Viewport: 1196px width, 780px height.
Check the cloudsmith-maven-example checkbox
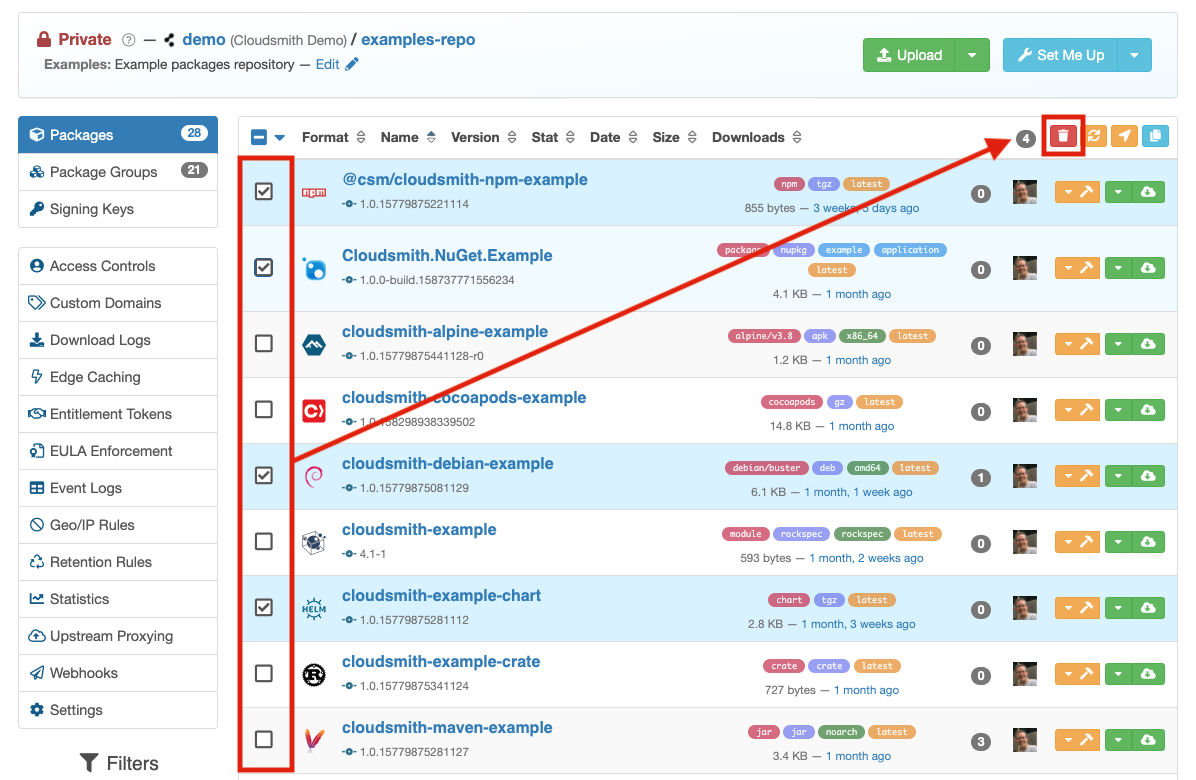point(264,740)
